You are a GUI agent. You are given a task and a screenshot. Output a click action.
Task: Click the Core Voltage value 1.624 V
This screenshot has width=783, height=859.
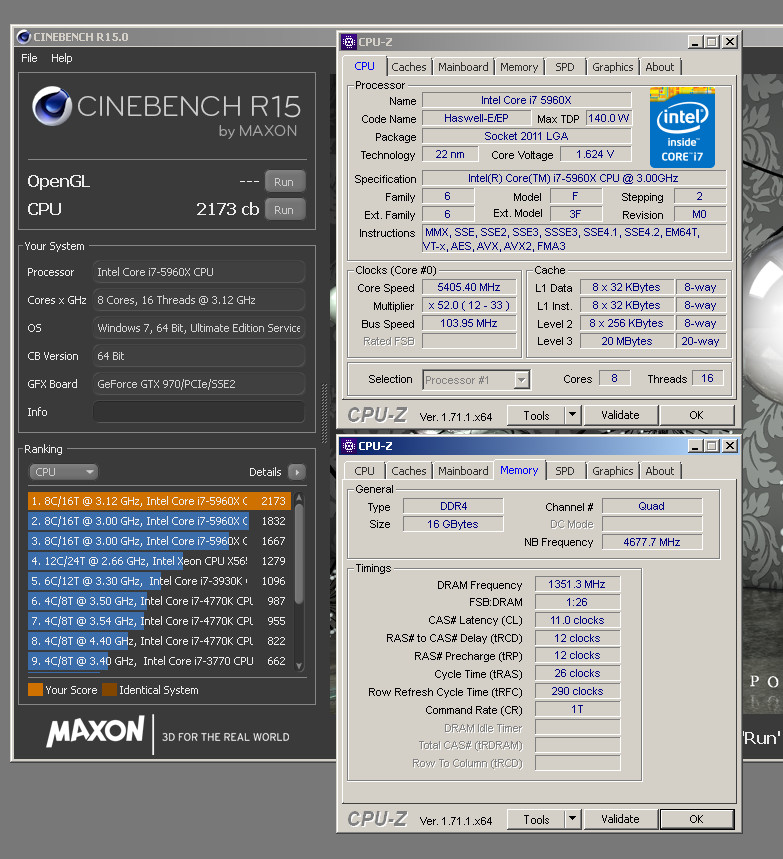pyautogui.click(x=595, y=154)
